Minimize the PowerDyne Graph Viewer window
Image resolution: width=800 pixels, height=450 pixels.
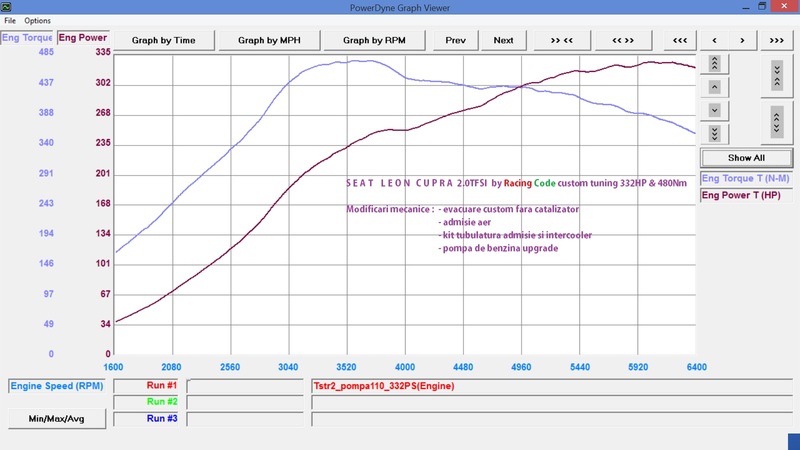[x=745, y=7]
